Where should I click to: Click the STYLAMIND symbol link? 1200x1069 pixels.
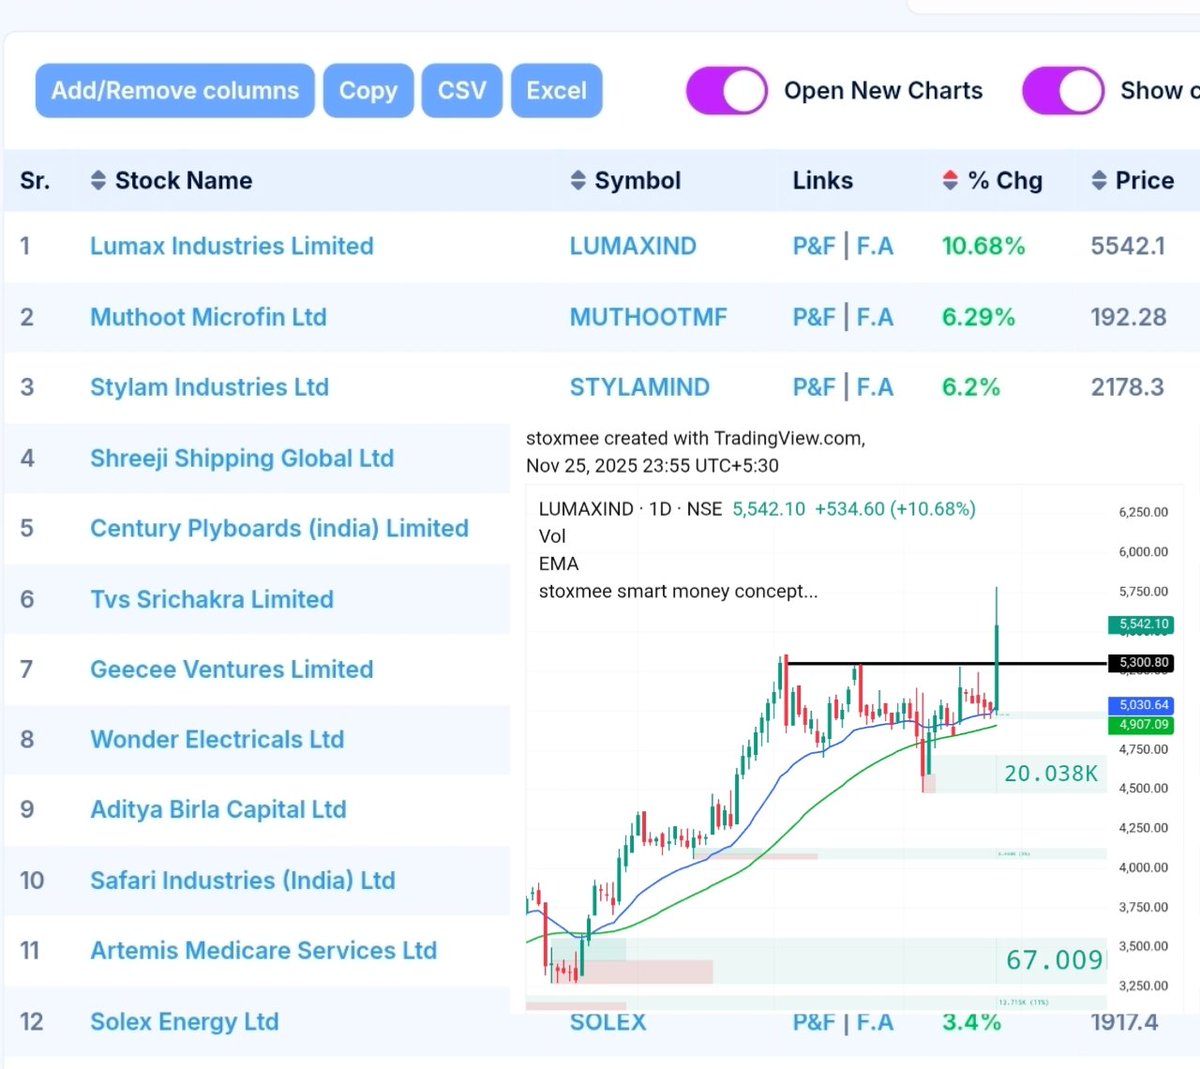tap(640, 387)
